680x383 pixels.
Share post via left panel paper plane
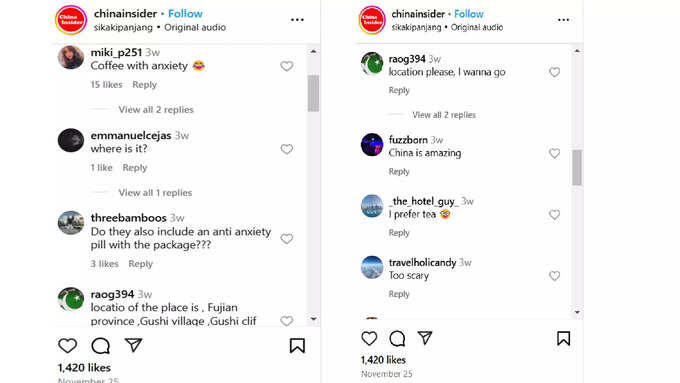(133, 345)
